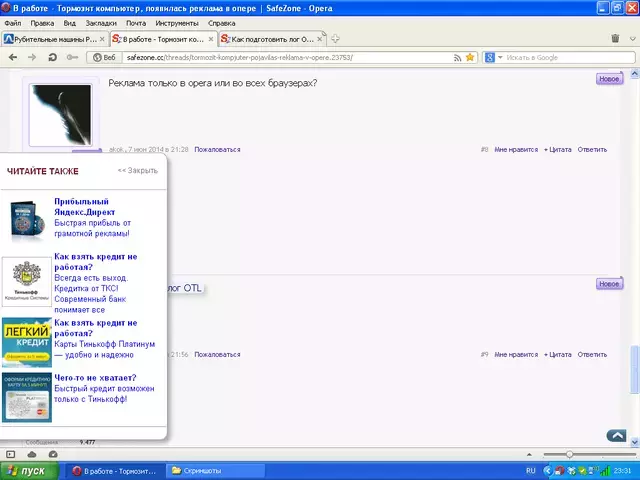640x480 pixels.
Task: Open the Справка menu
Action: (222, 23)
